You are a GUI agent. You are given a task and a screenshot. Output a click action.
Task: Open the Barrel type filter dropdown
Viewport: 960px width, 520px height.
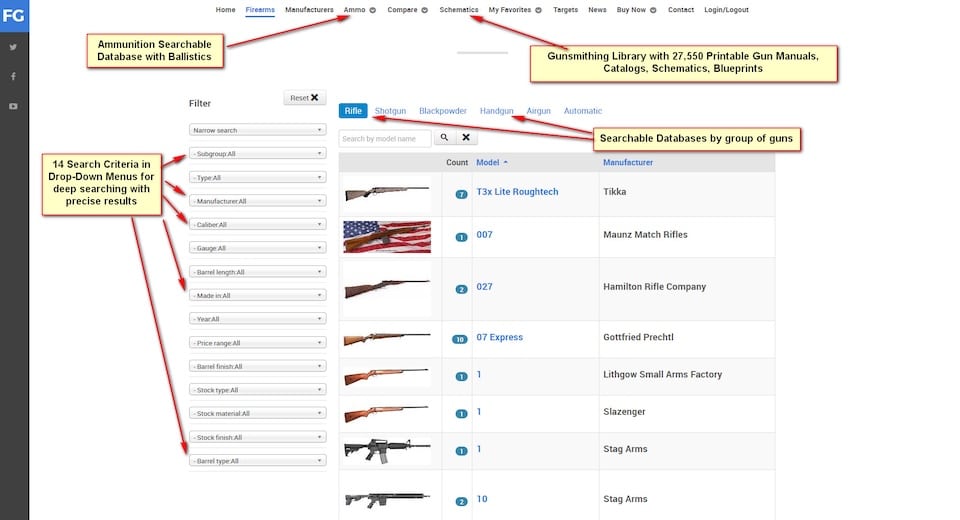coord(257,461)
